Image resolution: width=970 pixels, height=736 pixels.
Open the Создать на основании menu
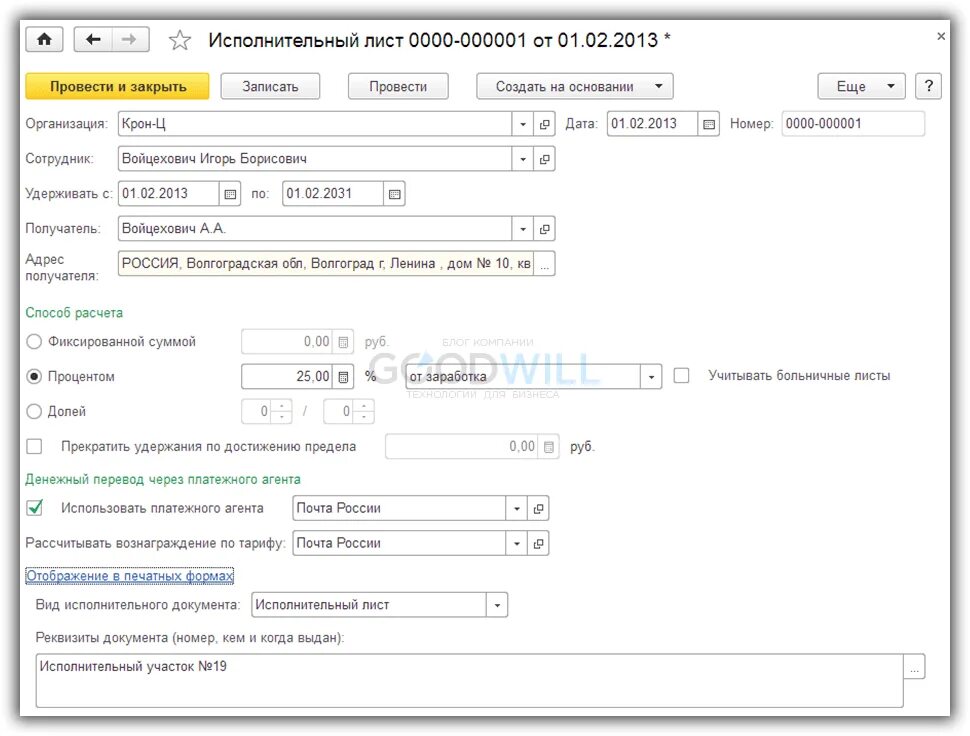(x=575, y=86)
